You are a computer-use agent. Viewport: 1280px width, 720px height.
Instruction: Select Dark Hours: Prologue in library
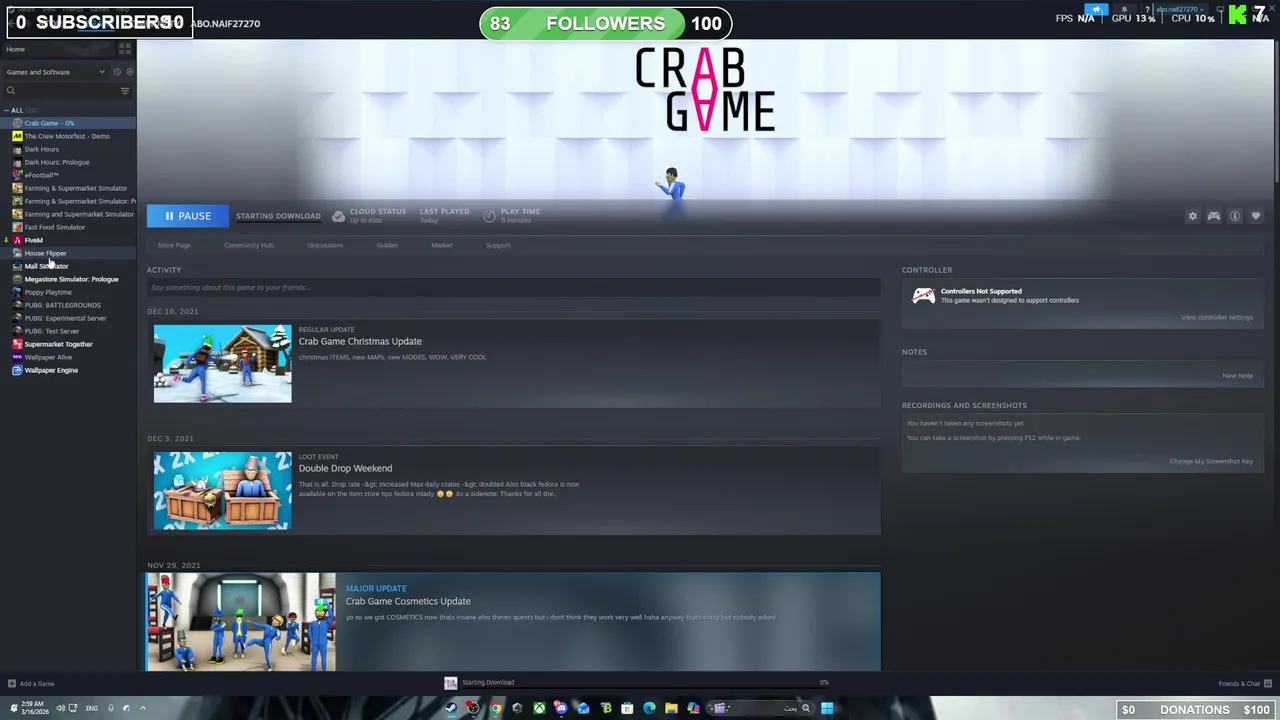tap(68, 162)
